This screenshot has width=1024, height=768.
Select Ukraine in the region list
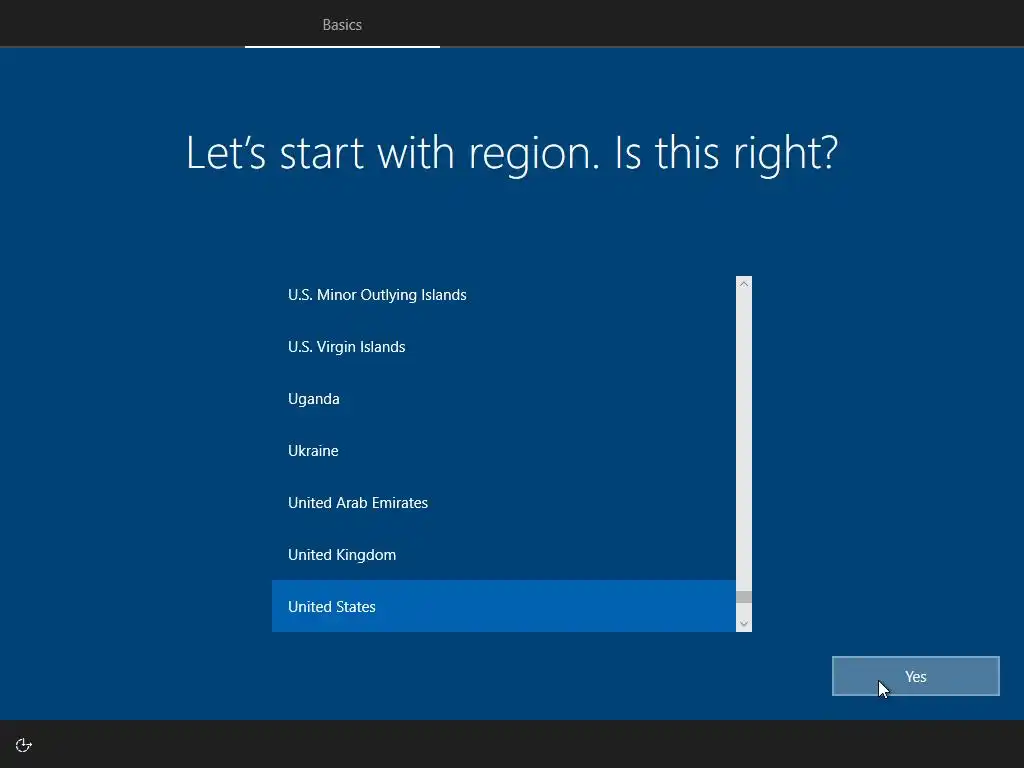(x=504, y=451)
